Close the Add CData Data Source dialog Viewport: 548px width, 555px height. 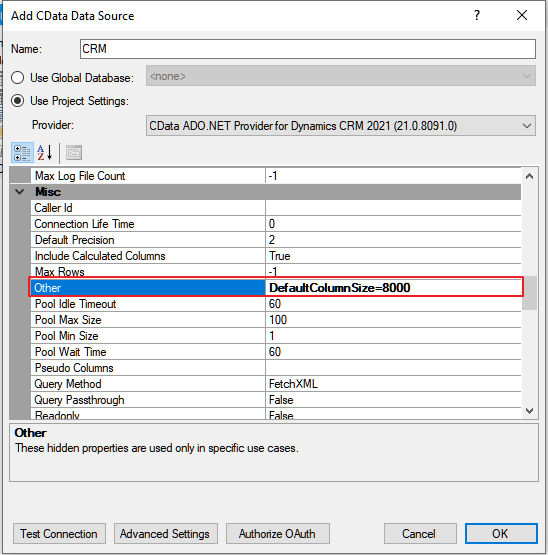click(522, 15)
